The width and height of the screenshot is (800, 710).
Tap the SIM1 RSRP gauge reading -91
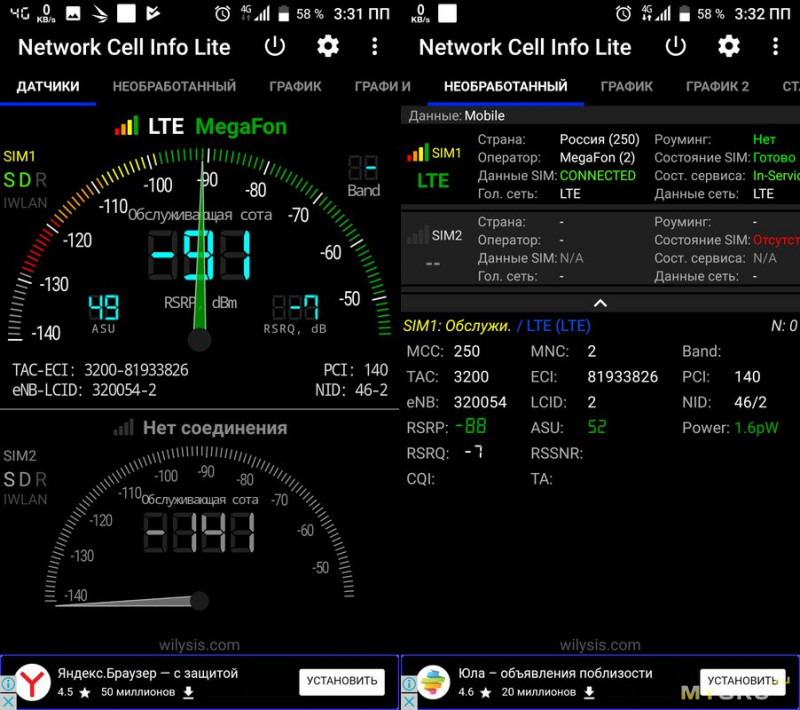tap(200, 255)
